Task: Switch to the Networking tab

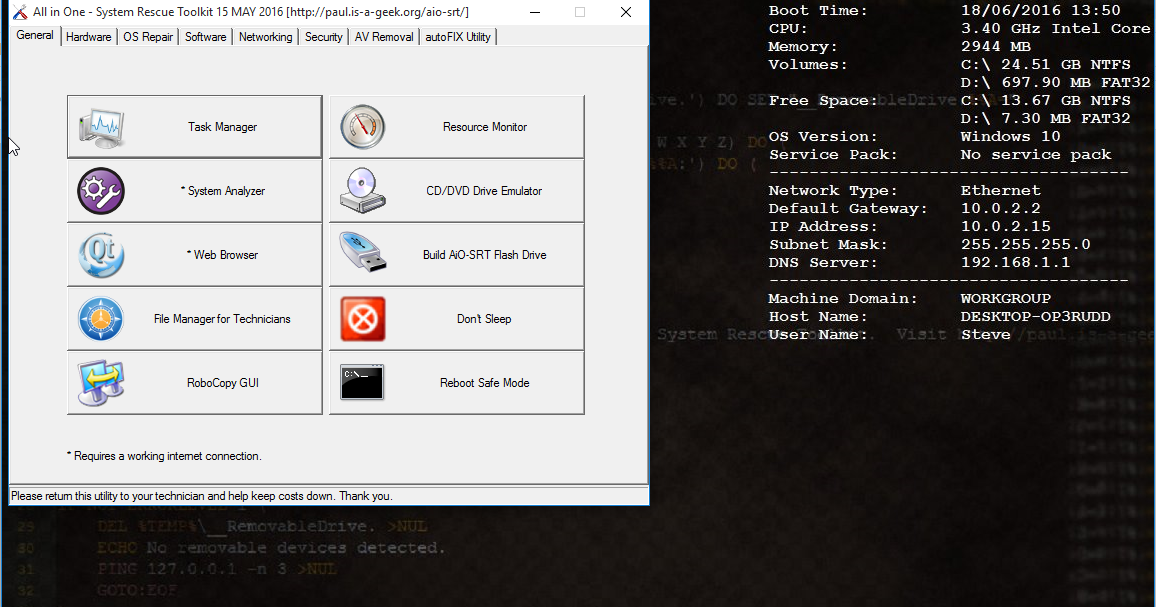Action: [265, 36]
